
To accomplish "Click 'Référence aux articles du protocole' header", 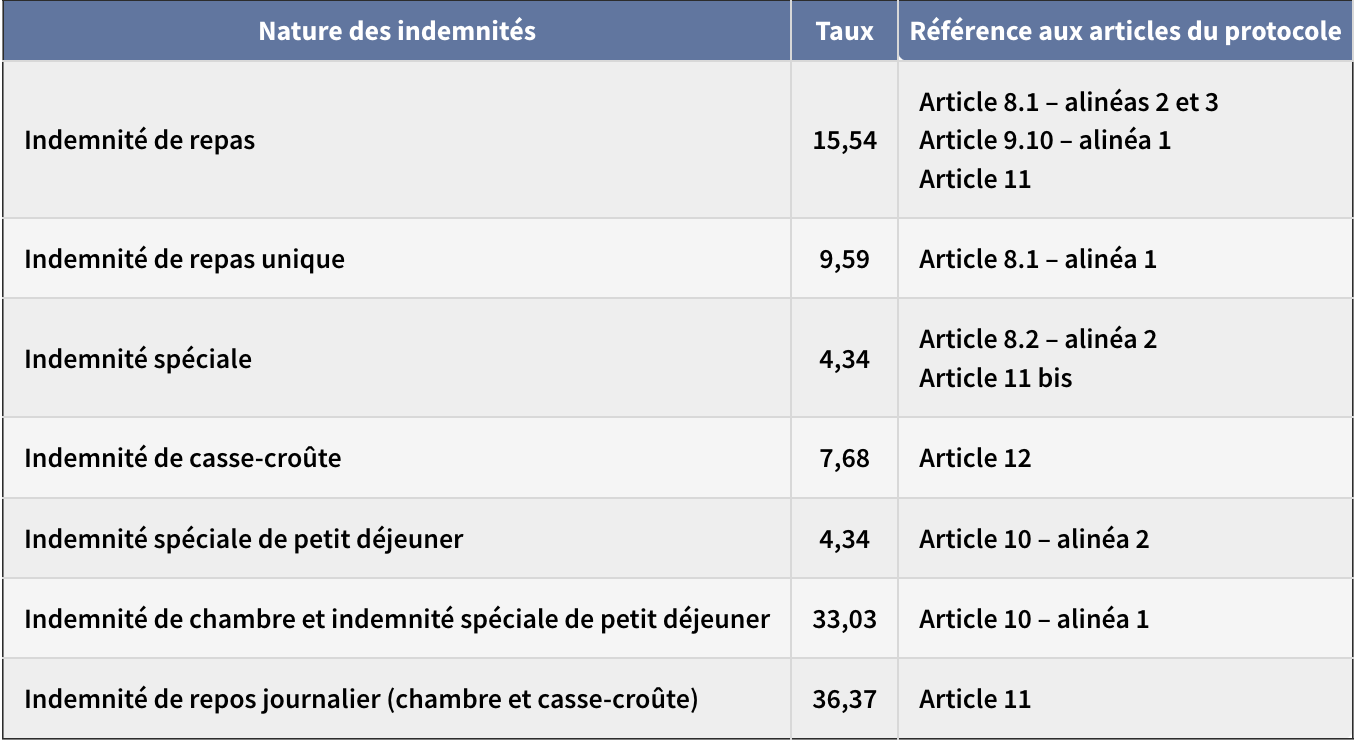I will (1125, 31).
